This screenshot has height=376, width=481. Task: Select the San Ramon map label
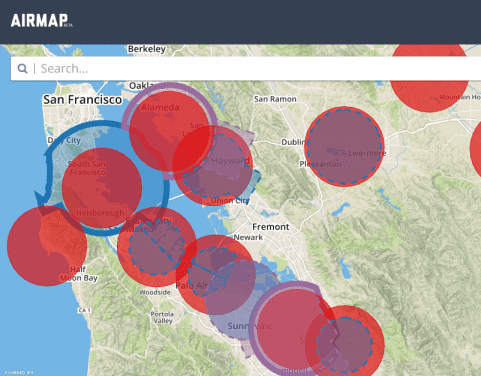coord(275,99)
